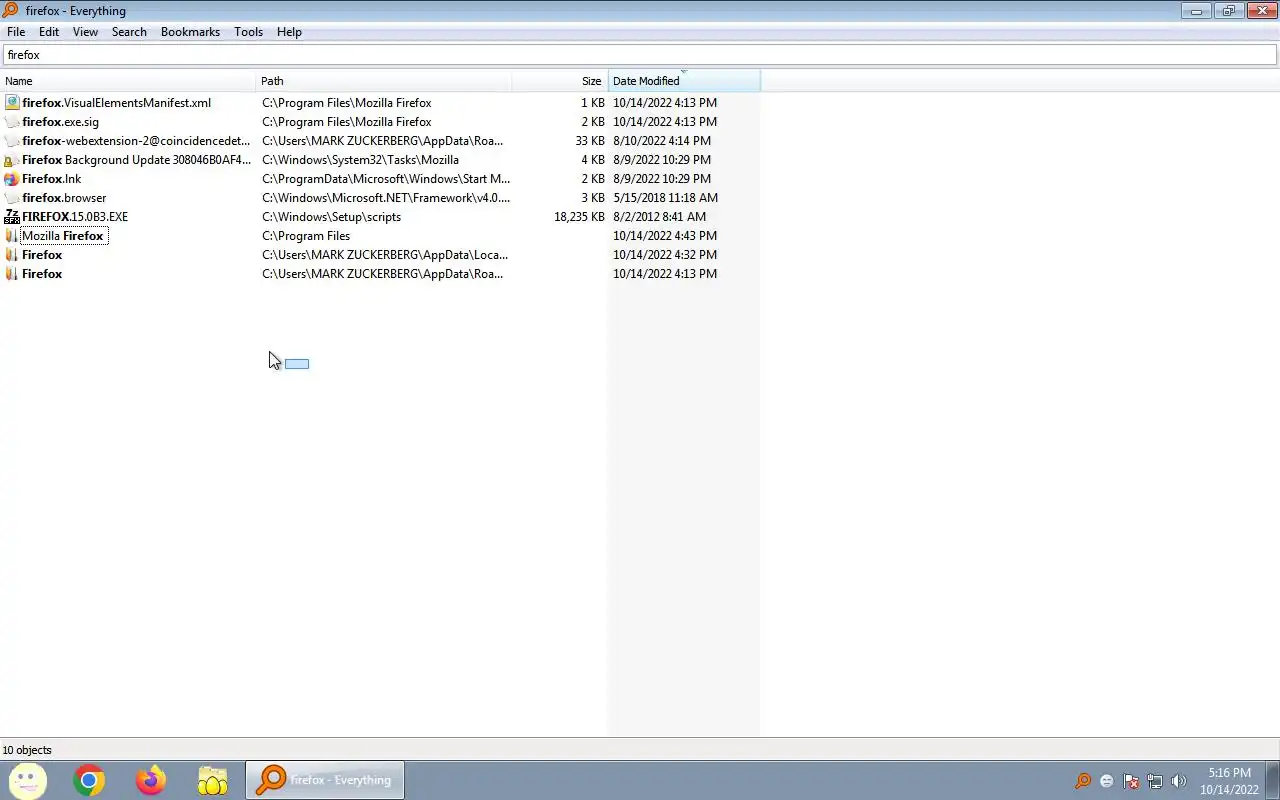Launch Firefox from the taskbar
Screen dimensions: 1280x800
[x=151, y=780]
